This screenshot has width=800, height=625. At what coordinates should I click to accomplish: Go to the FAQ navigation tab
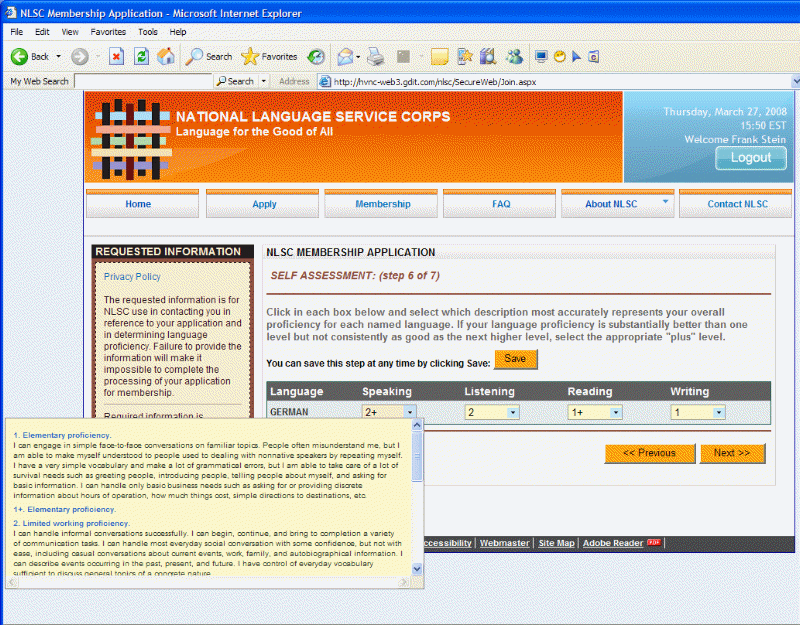click(499, 204)
